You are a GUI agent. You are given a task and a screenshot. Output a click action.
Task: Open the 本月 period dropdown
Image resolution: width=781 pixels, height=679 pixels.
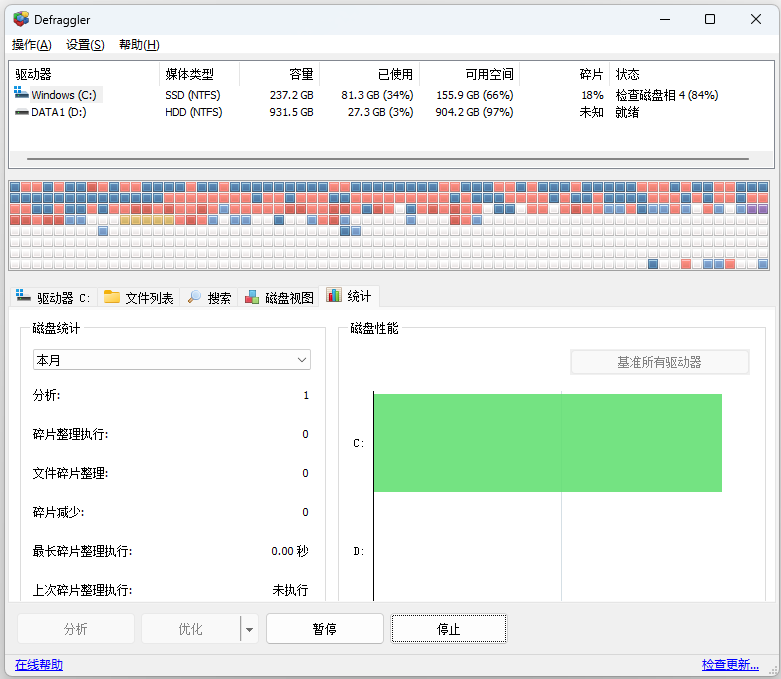click(172, 360)
